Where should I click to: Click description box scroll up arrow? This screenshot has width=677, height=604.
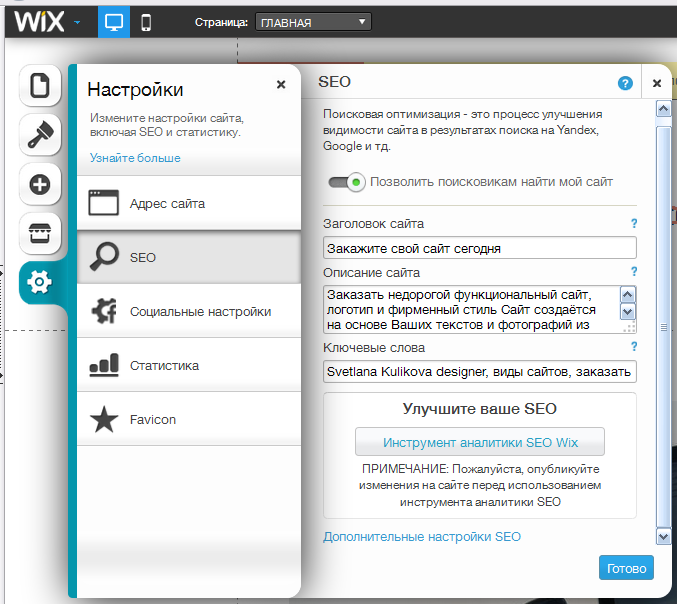(x=627, y=295)
